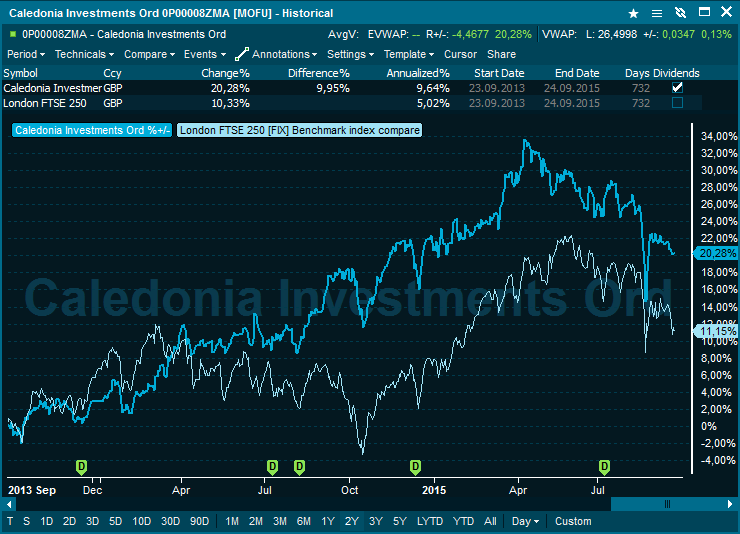The height and width of the screenshot is (534, 740).
Task: Select the All period button
Action: [x=490, y=521]
